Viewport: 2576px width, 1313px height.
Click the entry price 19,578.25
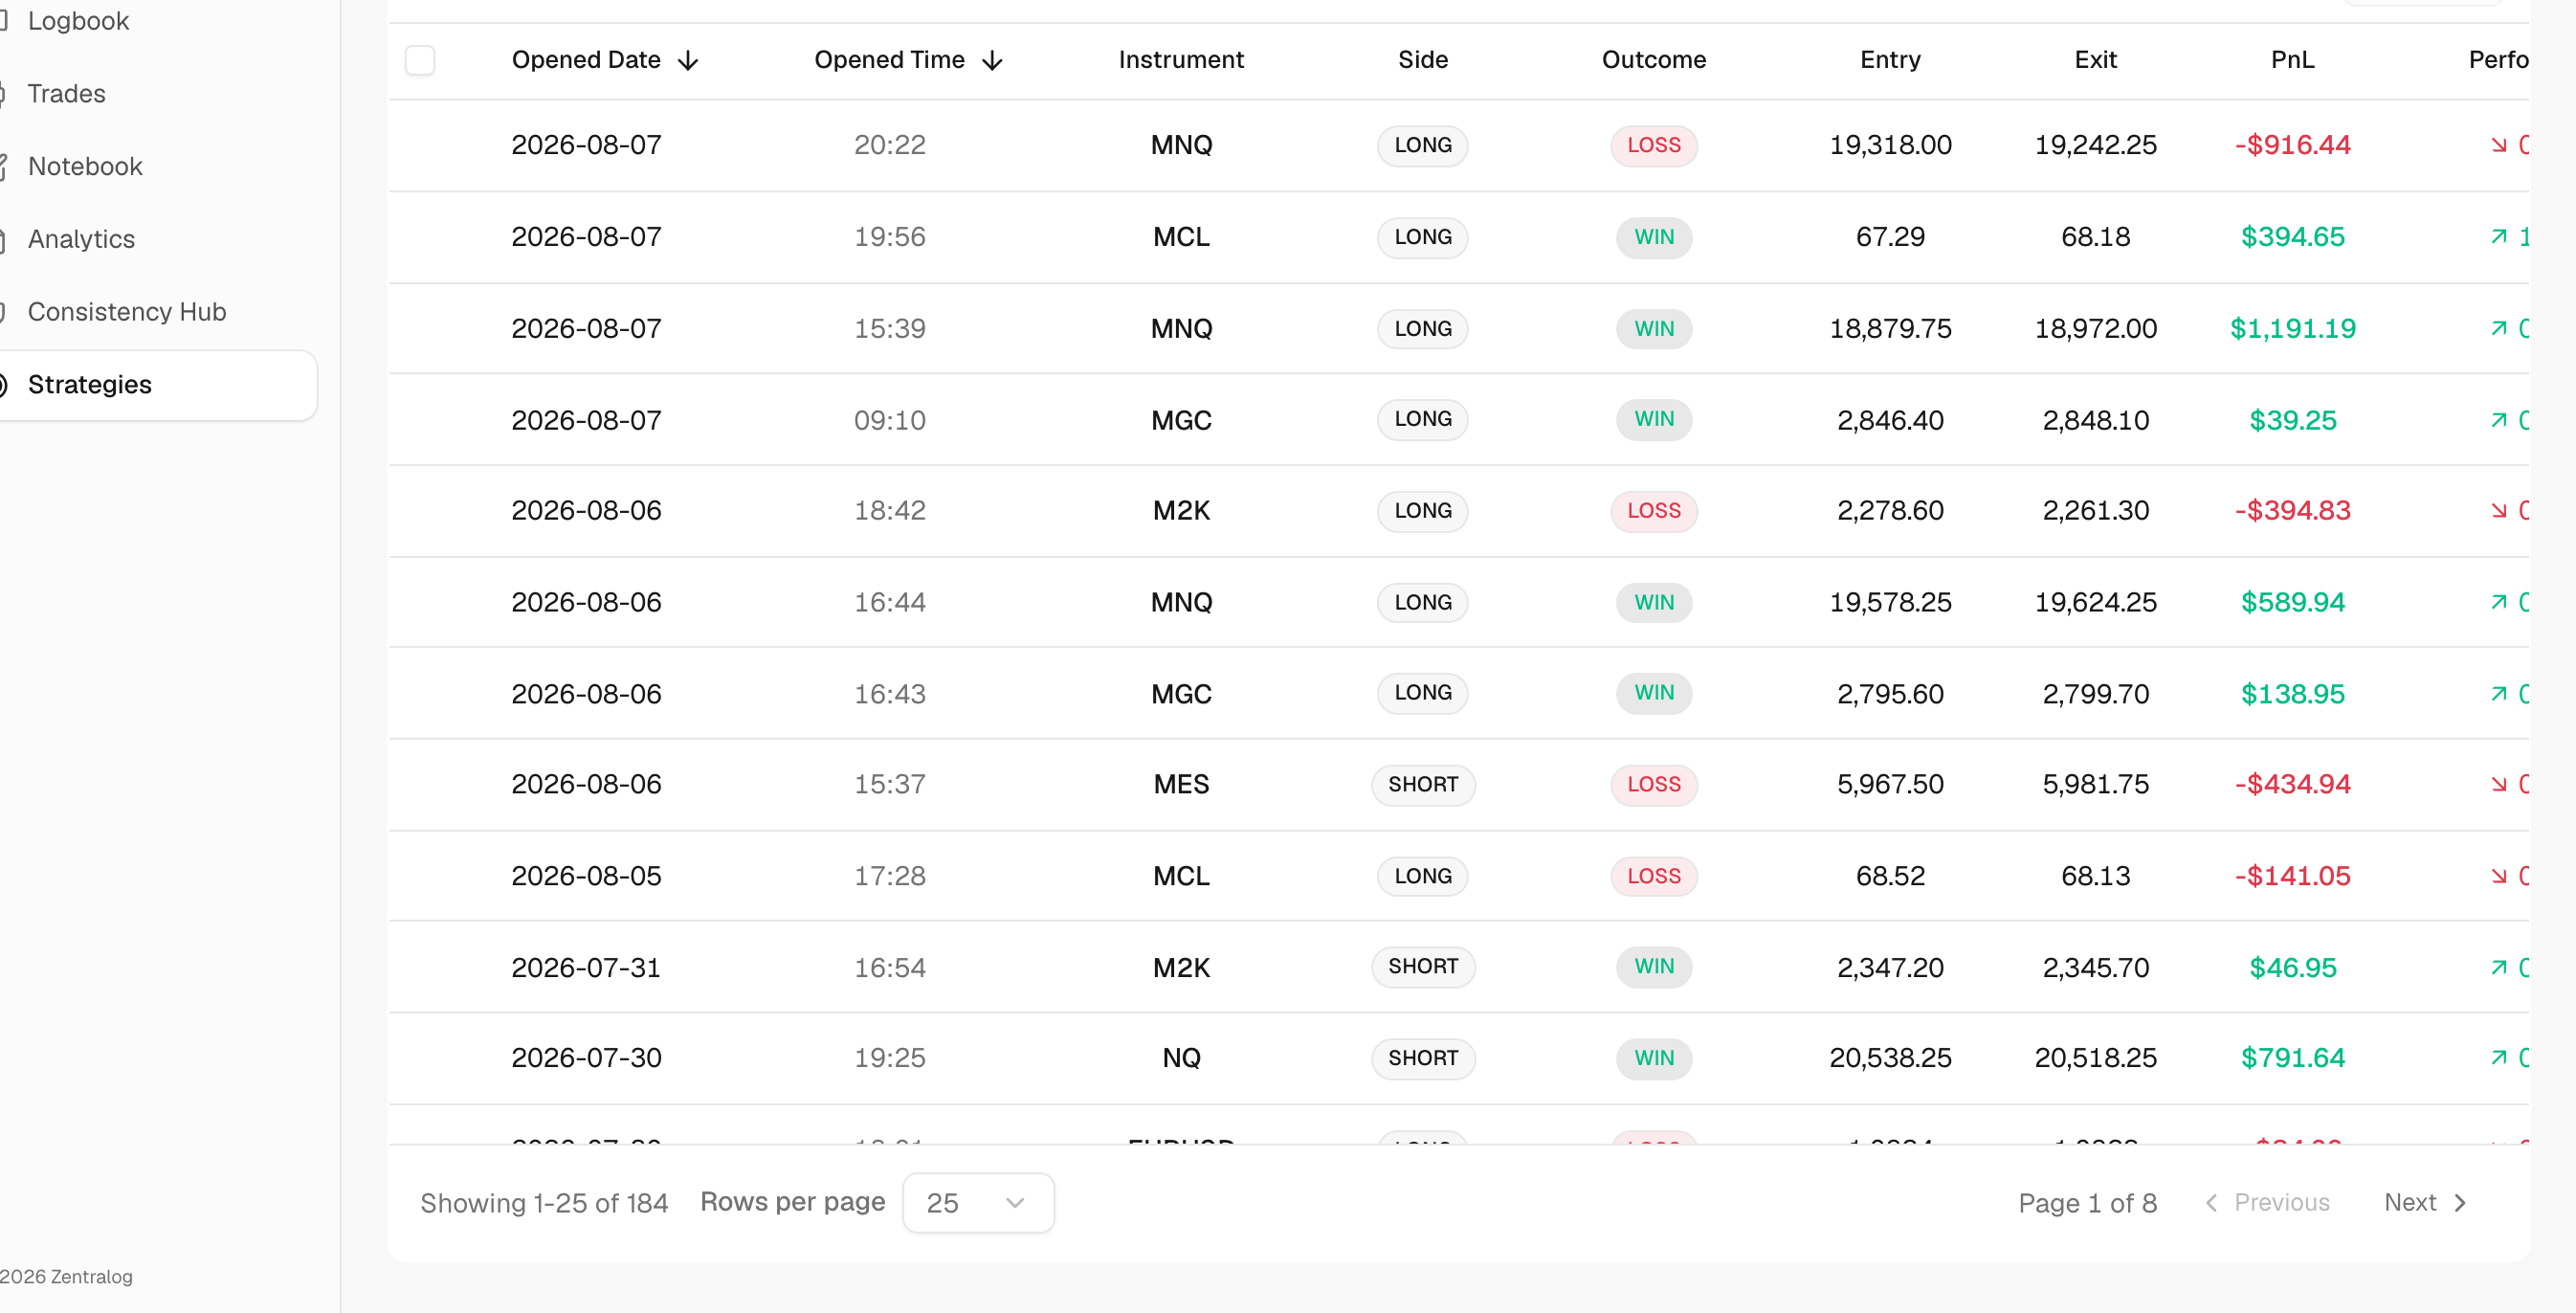tap(1890, 602)
